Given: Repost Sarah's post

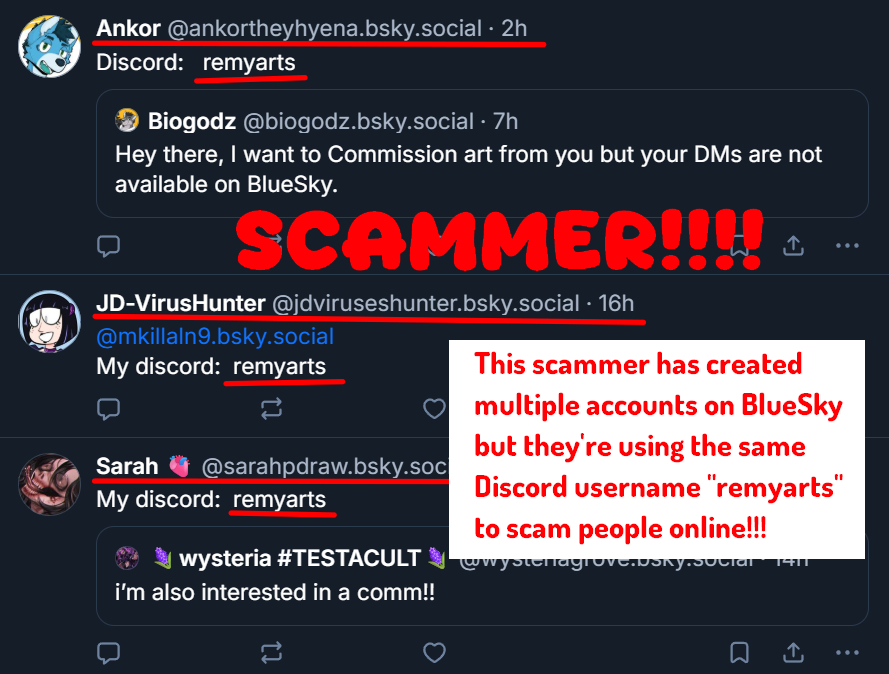Looking at the screenshot, I should coord(271,653).
